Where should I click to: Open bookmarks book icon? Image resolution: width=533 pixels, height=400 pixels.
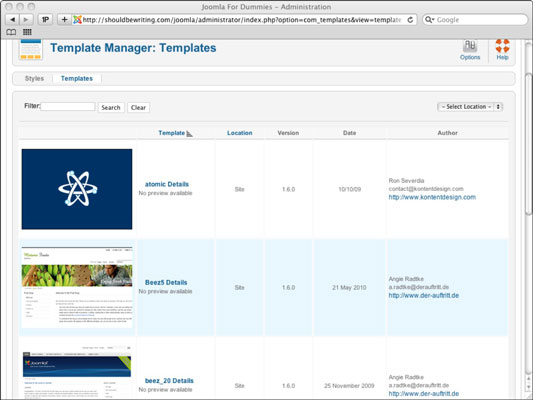11,32
